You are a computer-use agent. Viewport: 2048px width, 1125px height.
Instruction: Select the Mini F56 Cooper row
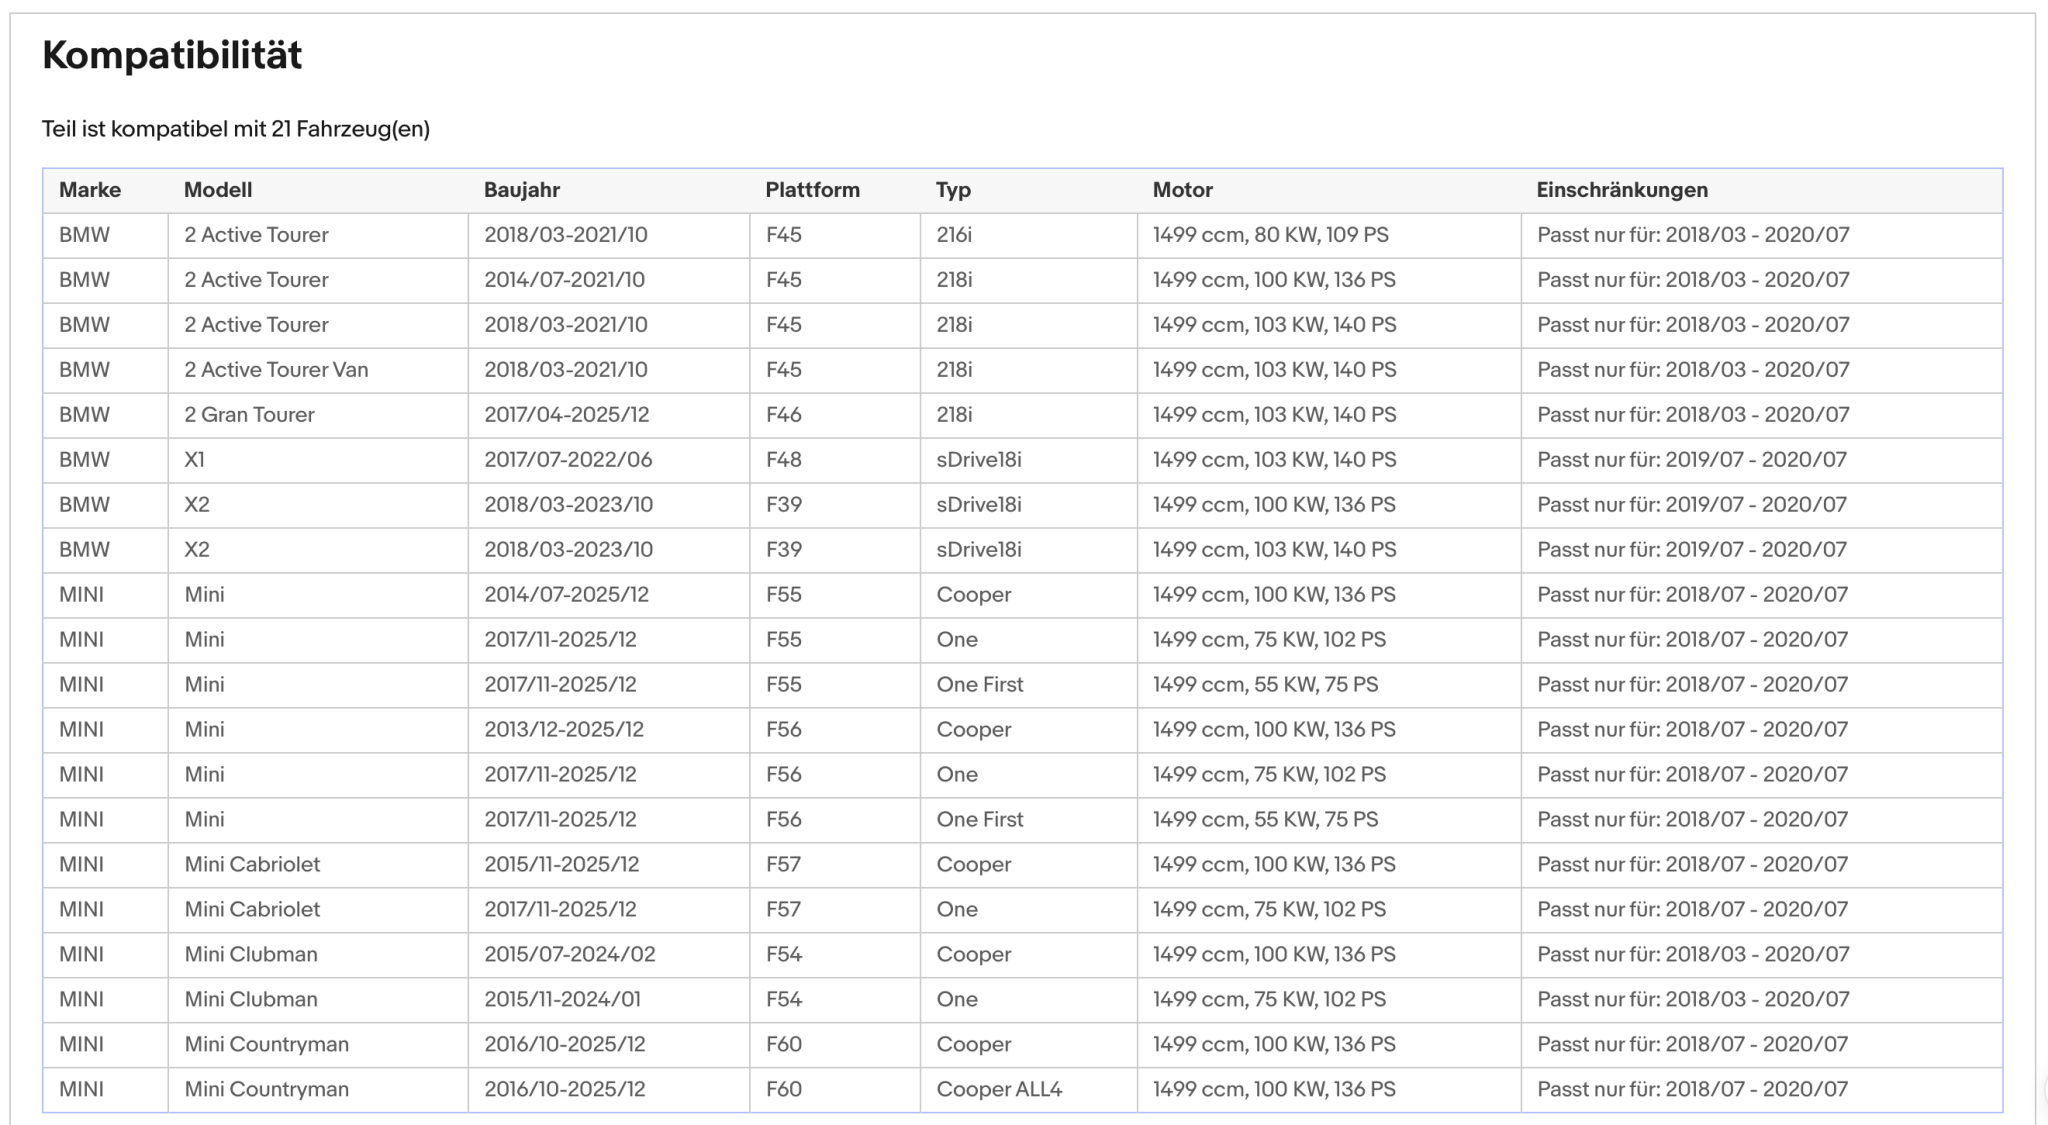[1022, 730]
